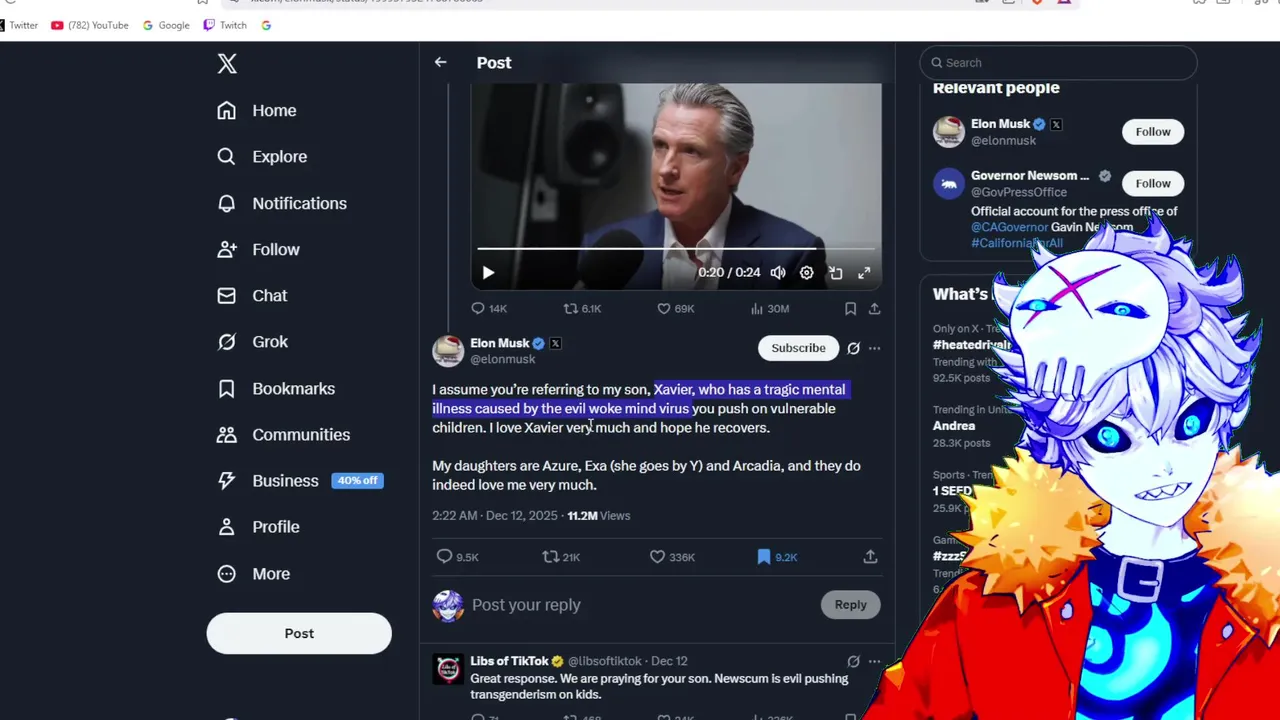This screenshot has height=720, width=1280.
Task: Reply to the main post (9.5K)
Action: [x=457, y=557]
